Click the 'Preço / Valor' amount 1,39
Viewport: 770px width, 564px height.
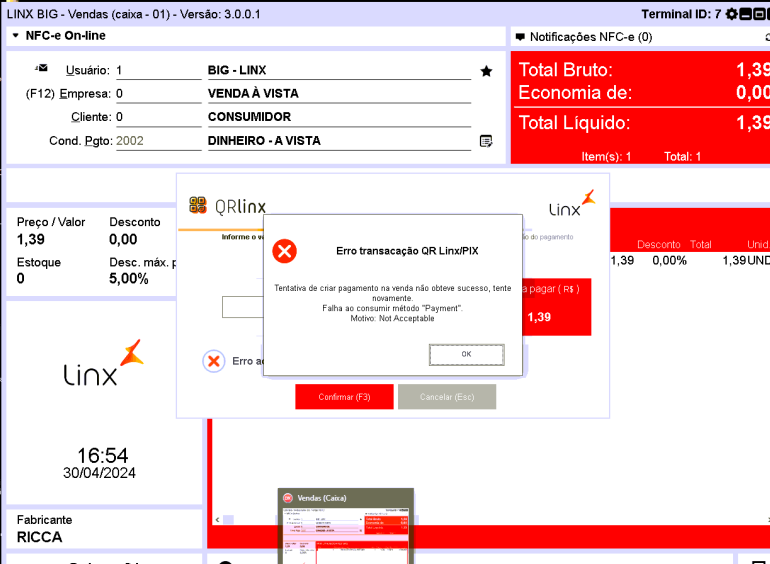[30, 240]
